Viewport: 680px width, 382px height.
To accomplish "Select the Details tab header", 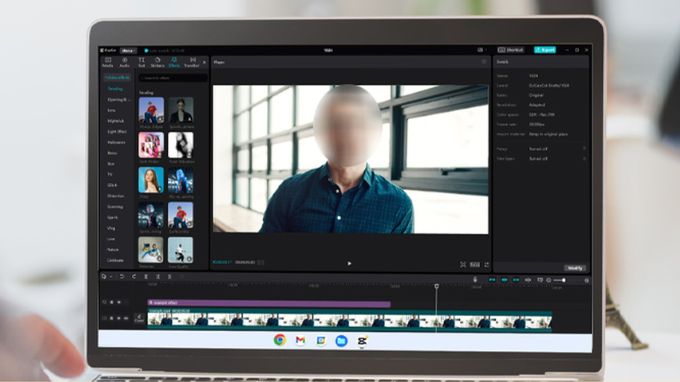I will 503,62.
